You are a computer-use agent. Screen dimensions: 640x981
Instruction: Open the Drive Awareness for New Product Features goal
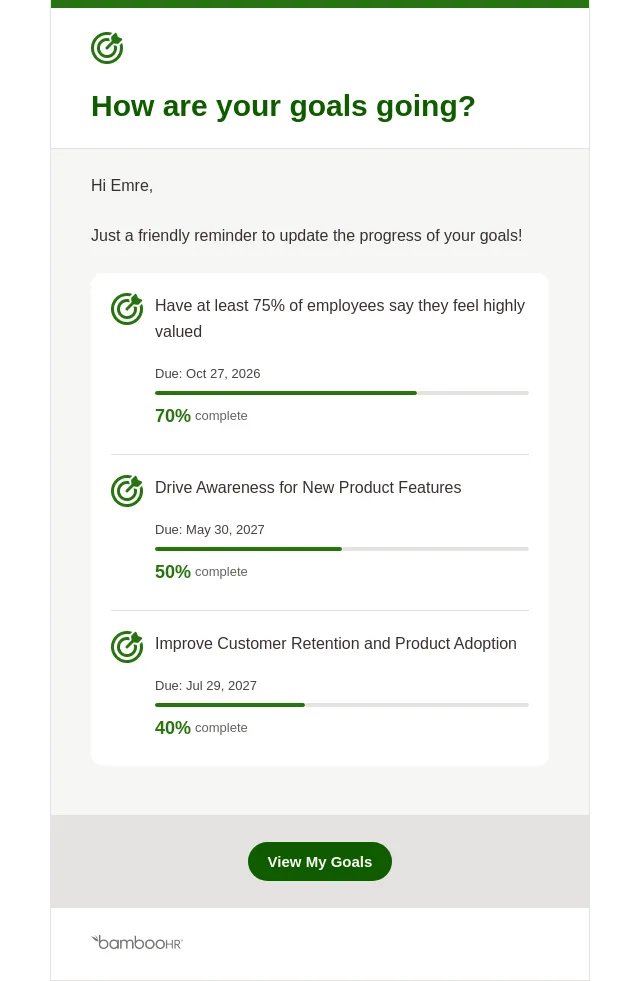[x=308, y=487]
